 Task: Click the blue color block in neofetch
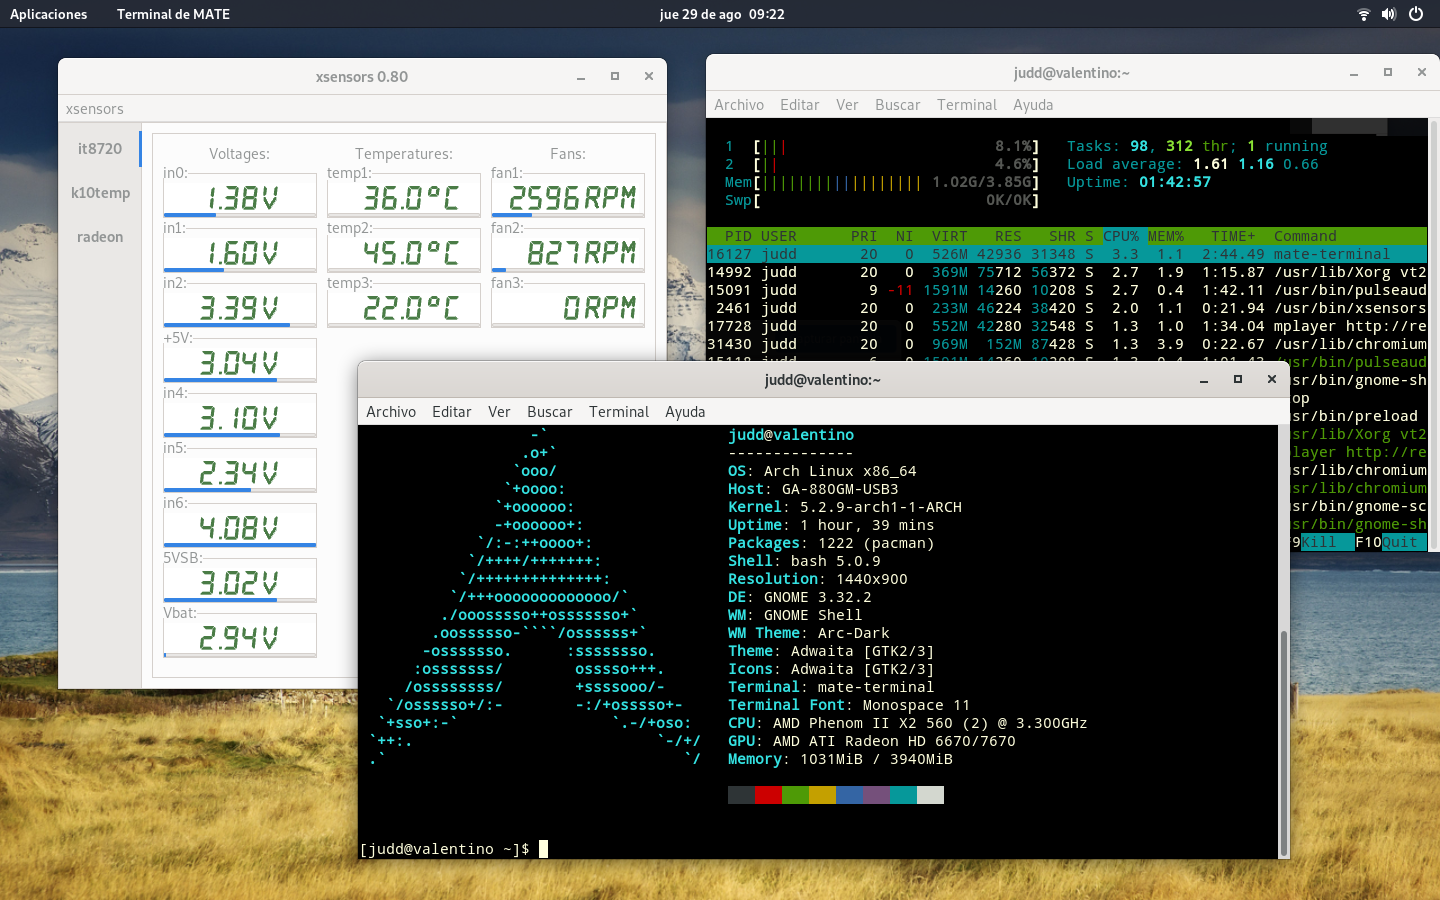pyautogui.click(x=849, y=795)
